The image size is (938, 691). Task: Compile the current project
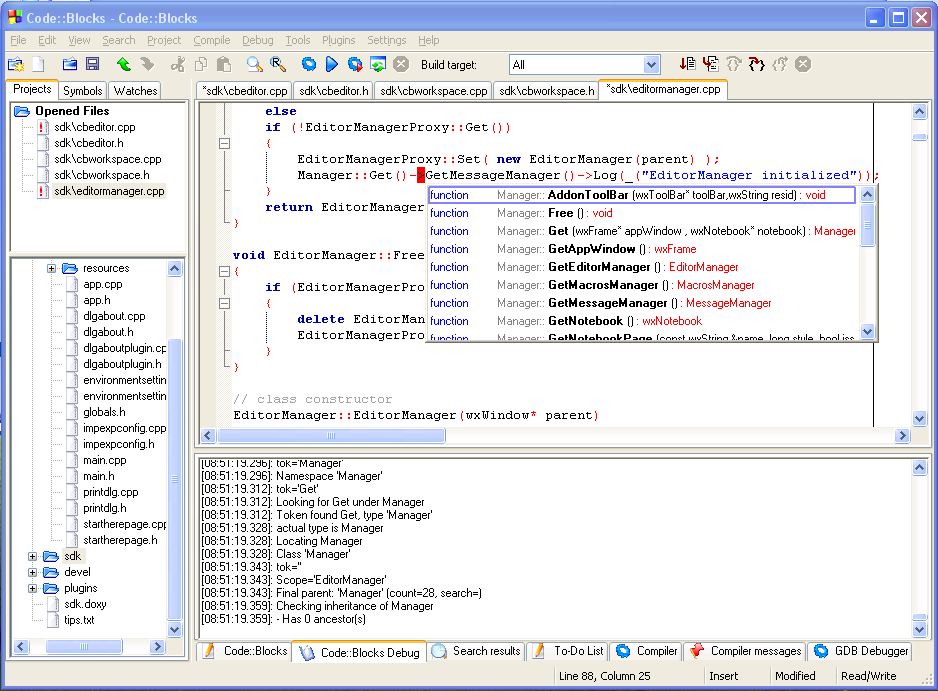[x=310, y=62]
